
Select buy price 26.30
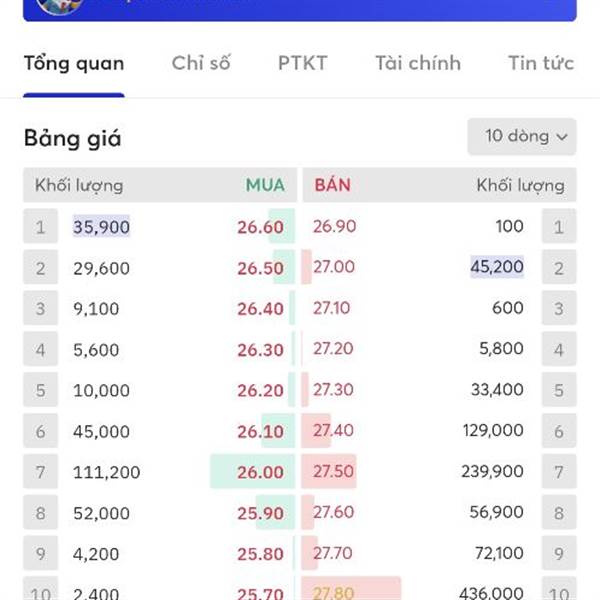[x=260, y=350]
